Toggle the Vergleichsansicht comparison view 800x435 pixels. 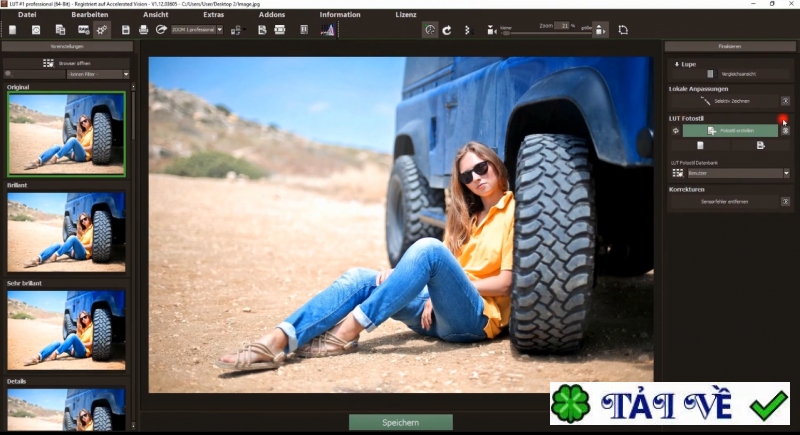click(x=710, y=73)
